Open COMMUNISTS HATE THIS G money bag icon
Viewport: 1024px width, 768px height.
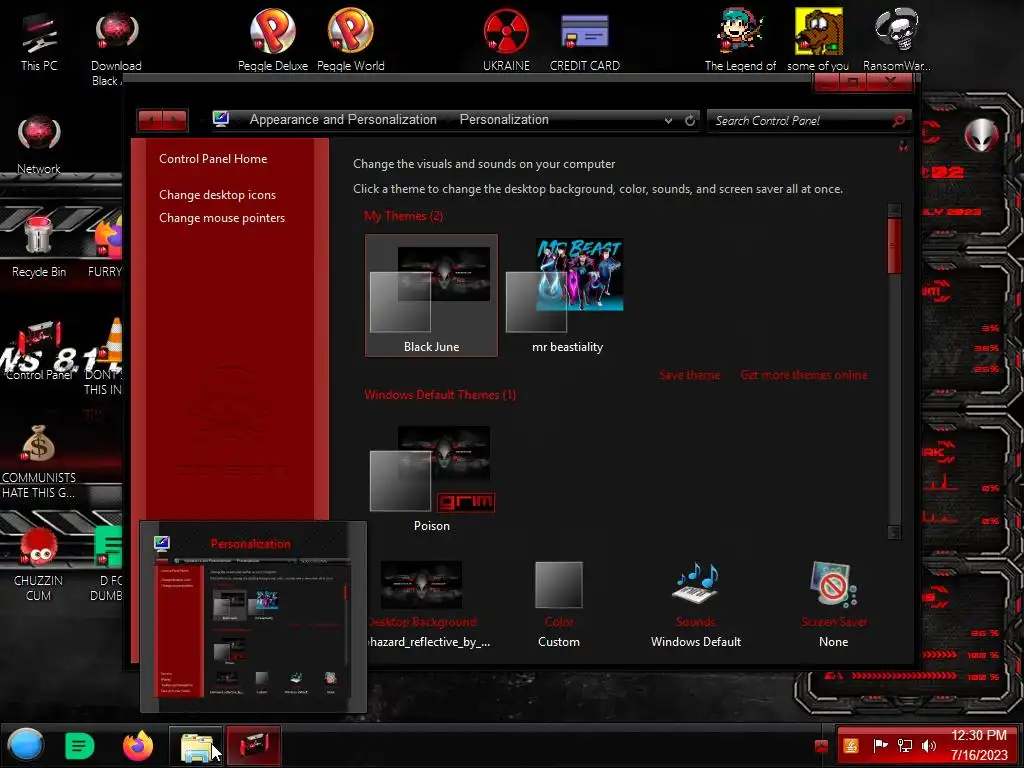pos(39,461)
